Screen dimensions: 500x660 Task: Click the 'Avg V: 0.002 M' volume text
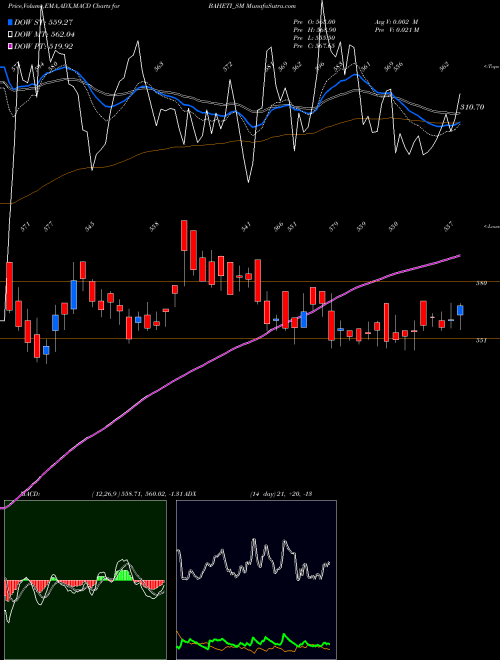[x=397, y=21]
